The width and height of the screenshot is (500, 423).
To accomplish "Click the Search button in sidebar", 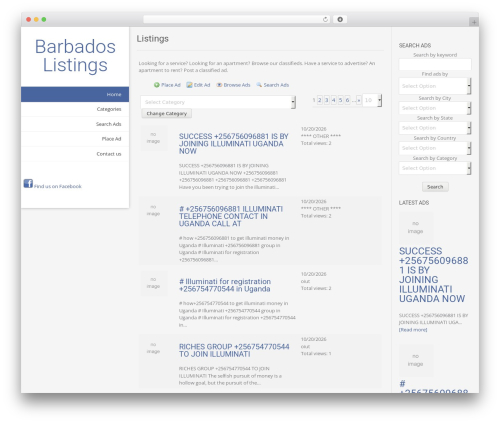I will tap(435, 187).
